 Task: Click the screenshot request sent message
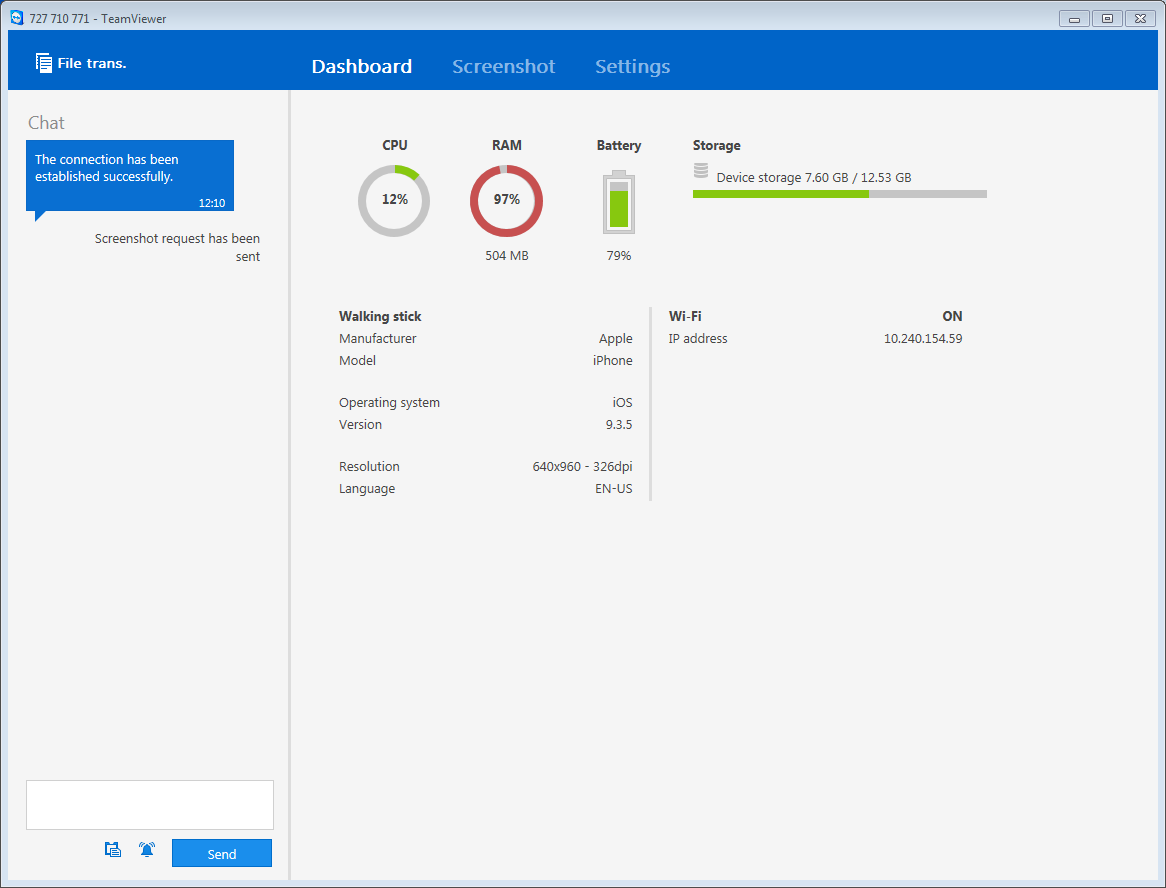(177, 247)
